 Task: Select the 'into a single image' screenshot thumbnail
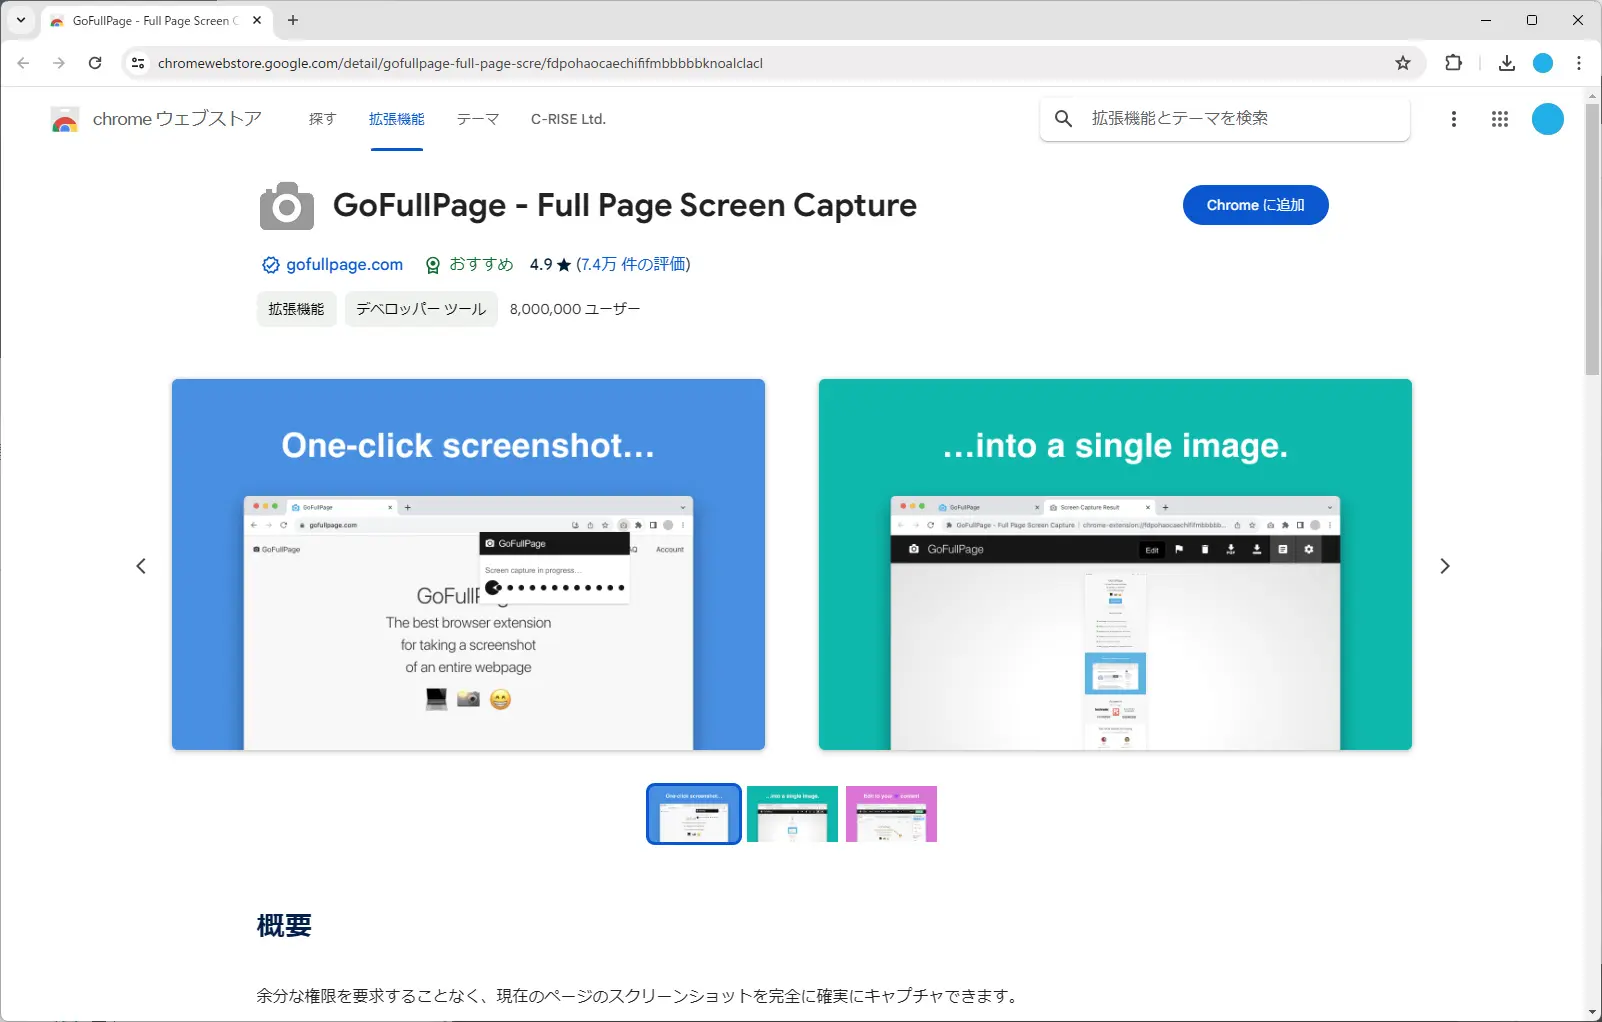[792, 813]
